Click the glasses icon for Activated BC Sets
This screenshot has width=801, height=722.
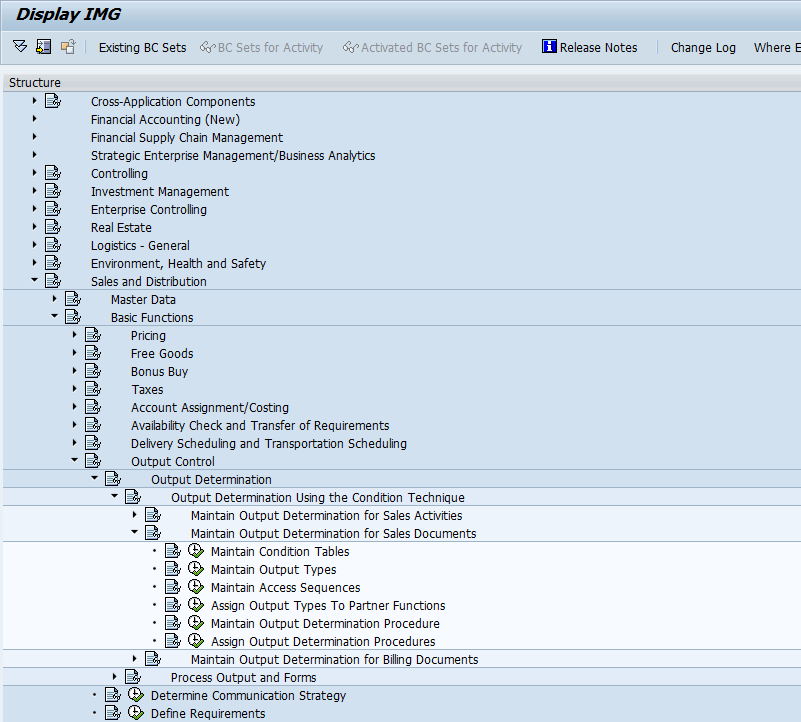(350, 47)
